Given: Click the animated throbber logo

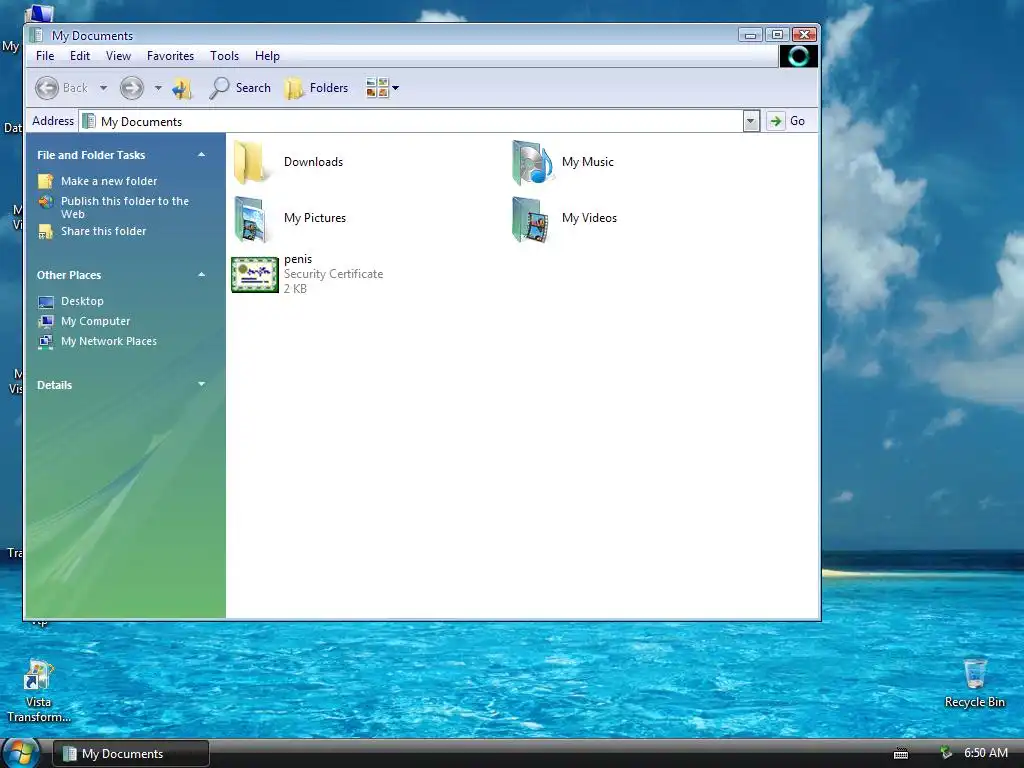Looking at the screenshot, I should pyautogui.click(x=798, y=57).
